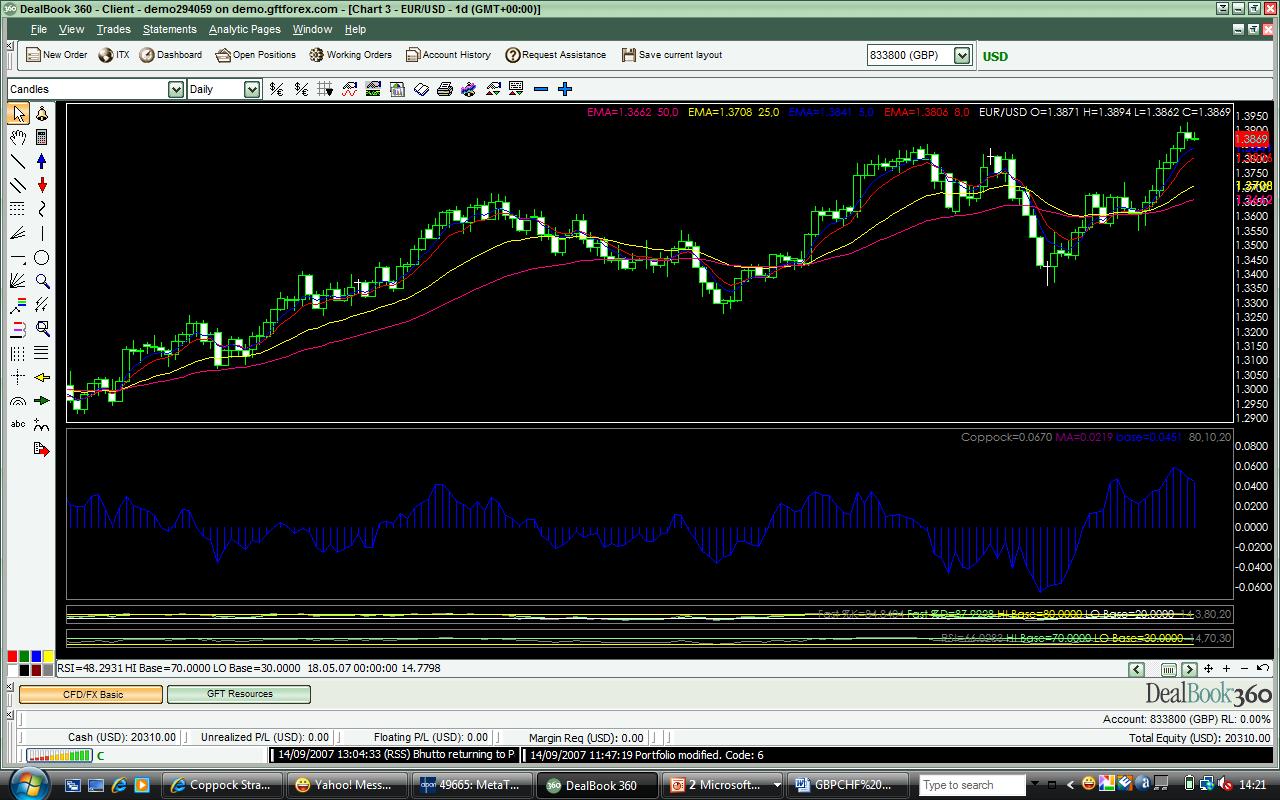This screenshot has width=1280, height=800.
Task: Click the Total Equity (USD) status text
Action: [x=1199, y=738]
